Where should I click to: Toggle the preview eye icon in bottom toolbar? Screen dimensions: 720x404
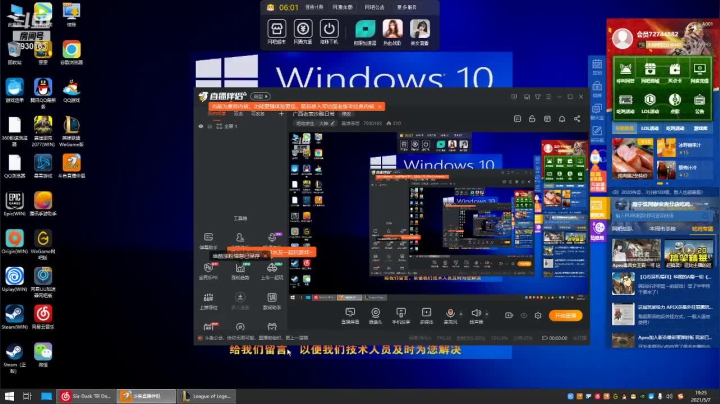(x=523, y=315)
